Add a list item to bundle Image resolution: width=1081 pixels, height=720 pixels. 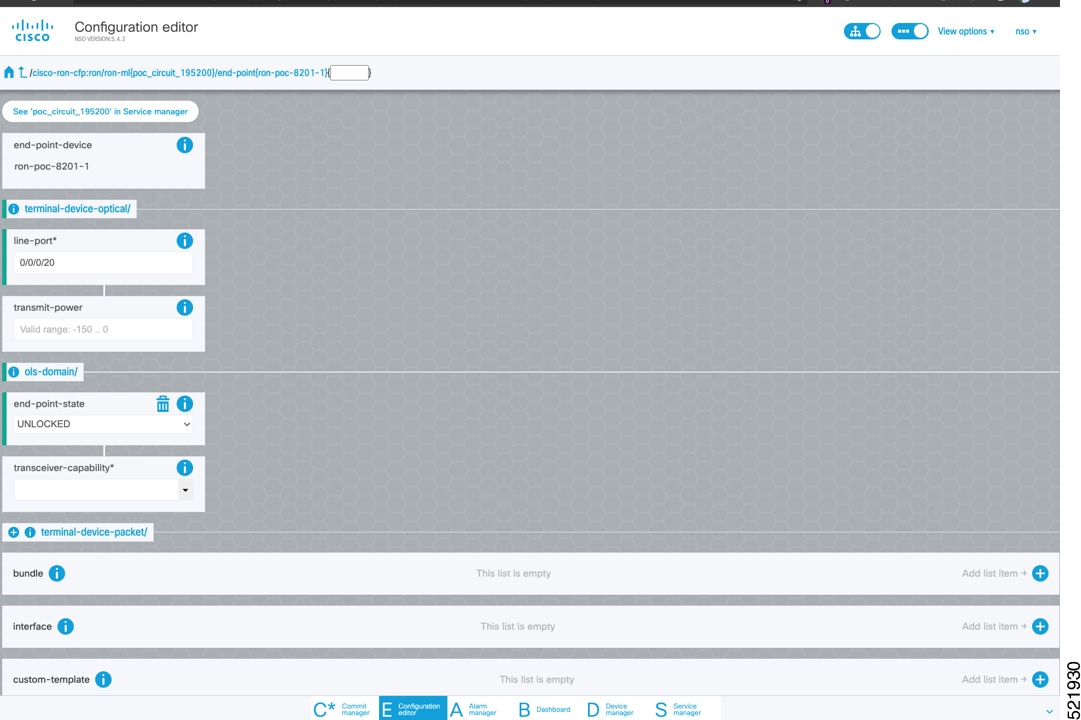pyautogui.click(x=1040, y=573)
